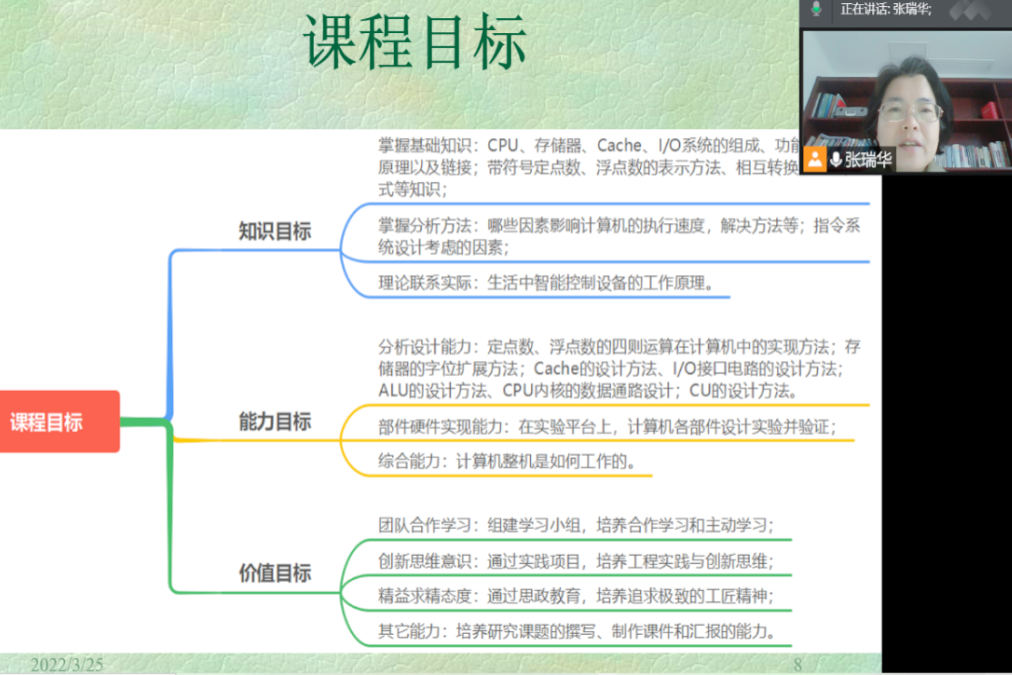Click the '部件硬件实现能力' line
1012x675 pixels.
pyautogui.click(x=607, y=427)
